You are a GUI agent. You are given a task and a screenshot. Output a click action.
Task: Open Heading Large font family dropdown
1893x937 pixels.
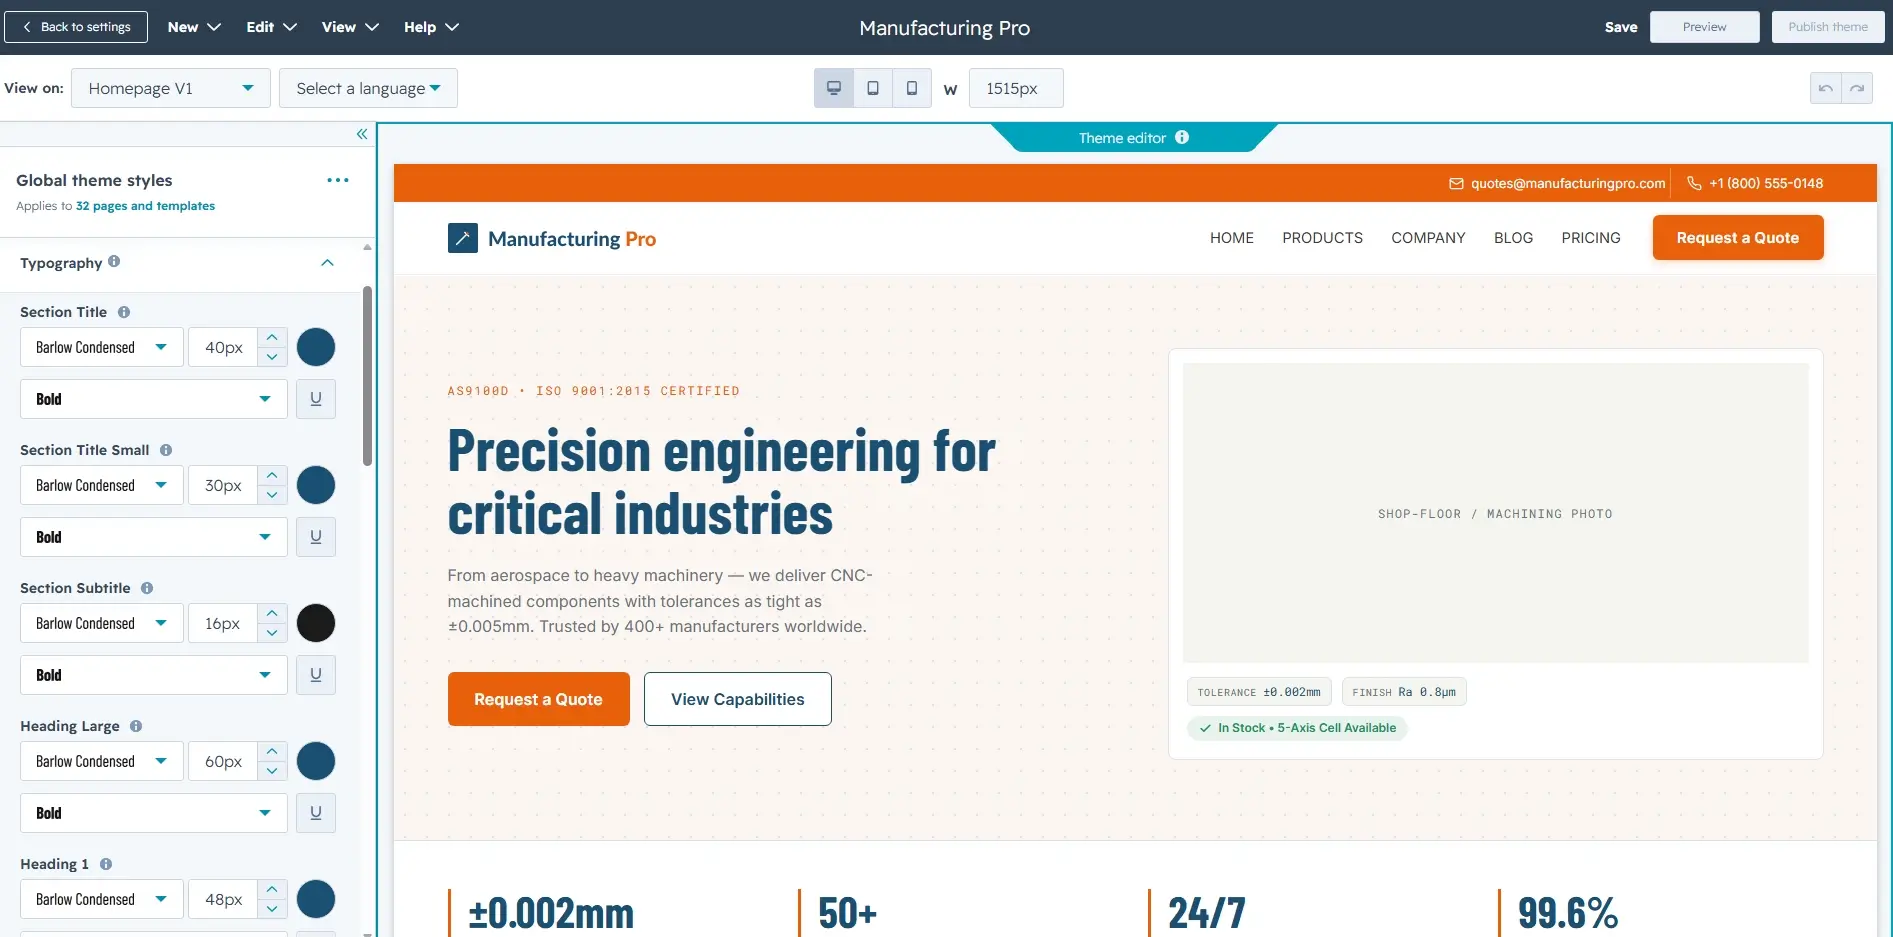click(x=102, y=761)
